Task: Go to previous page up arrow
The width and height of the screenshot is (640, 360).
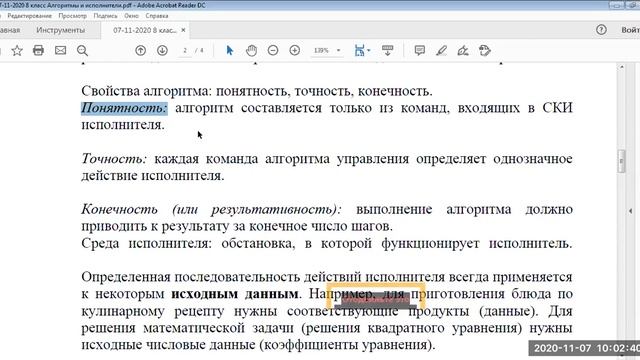Action: point(141,50)
